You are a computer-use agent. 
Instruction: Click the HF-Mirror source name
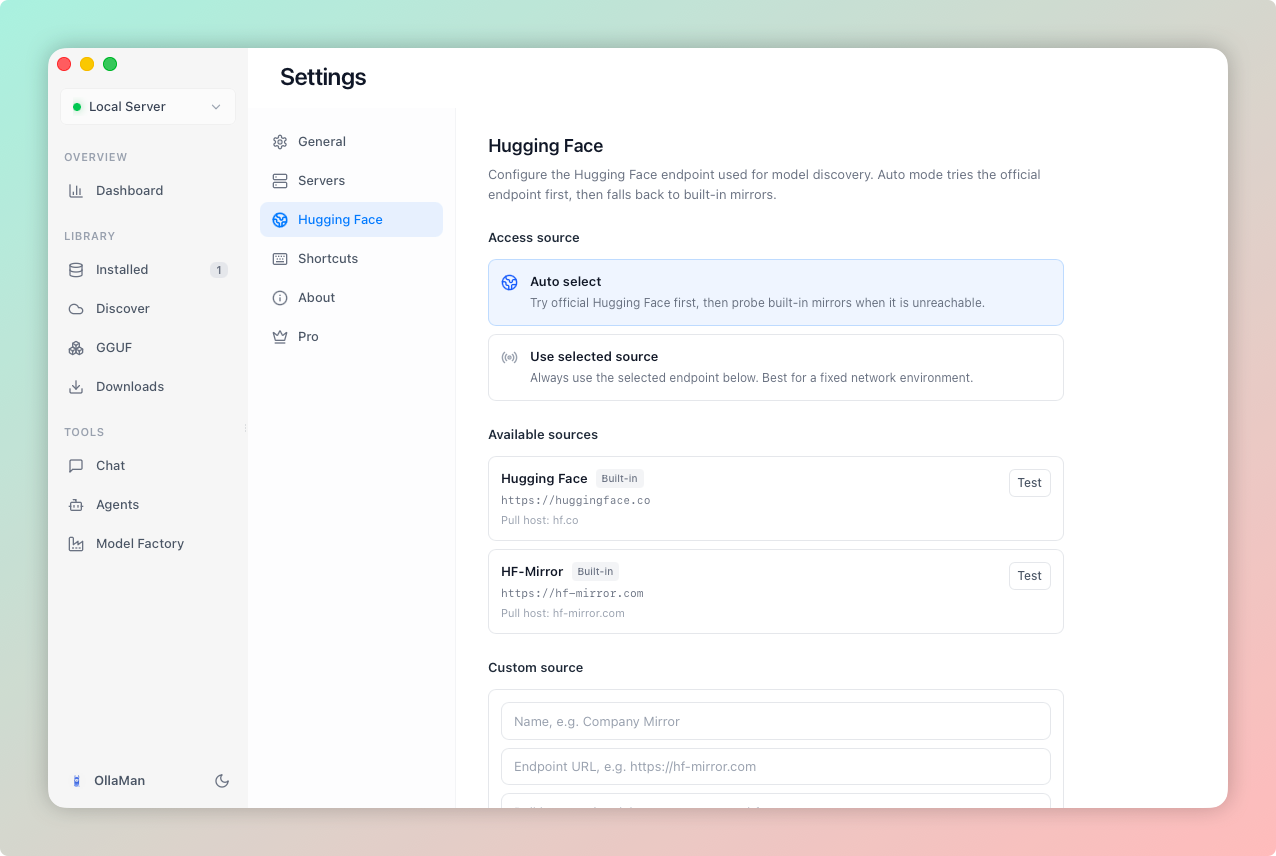[532, 572]
